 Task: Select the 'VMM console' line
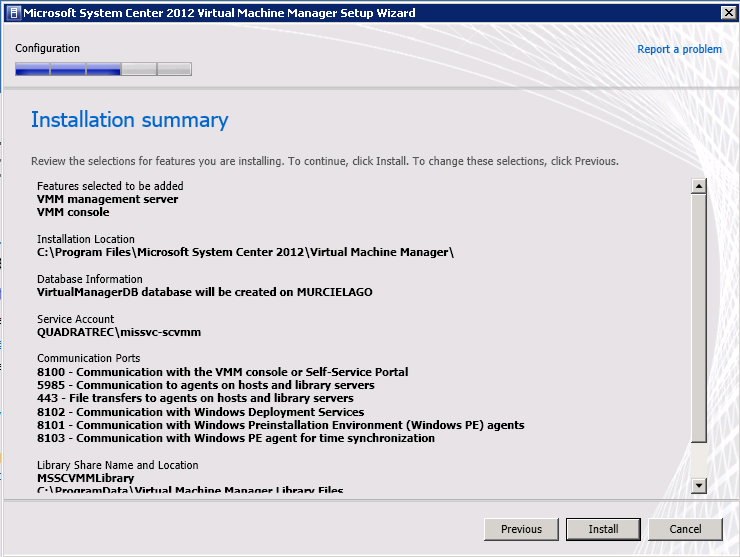tap(73, 212)
